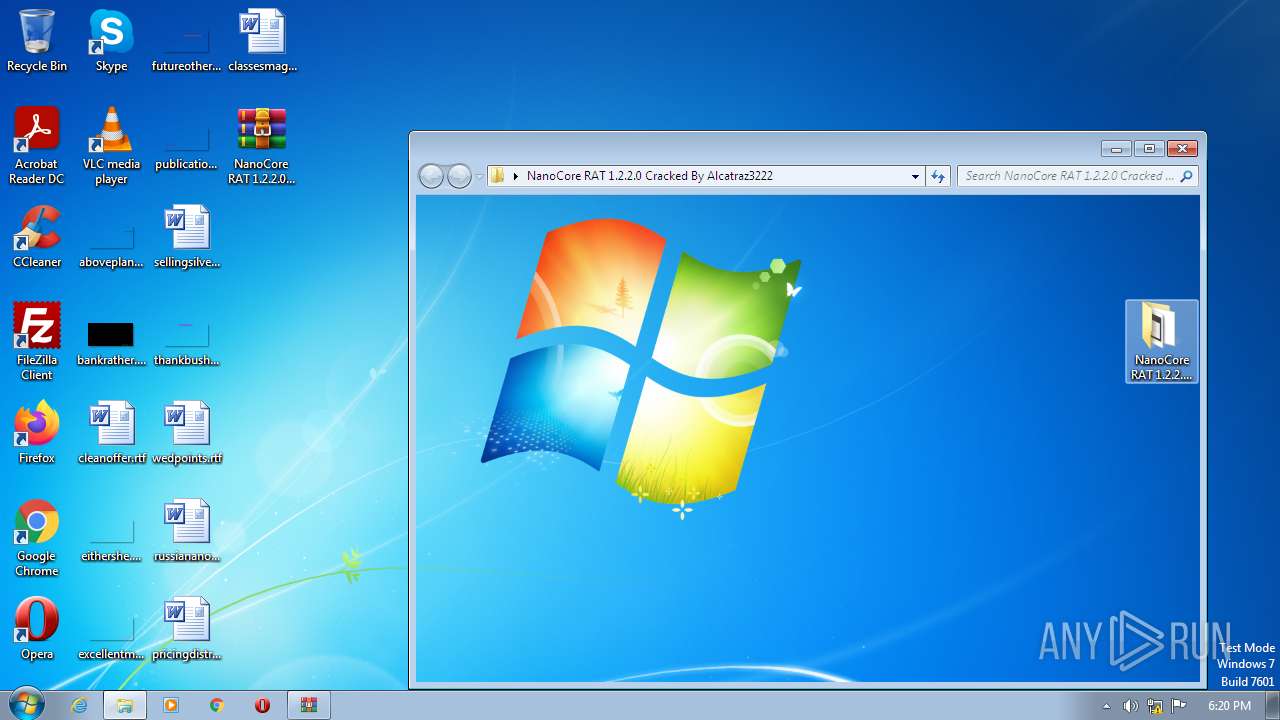Open Acrobat Reader DC shortcut

(37, 146)
